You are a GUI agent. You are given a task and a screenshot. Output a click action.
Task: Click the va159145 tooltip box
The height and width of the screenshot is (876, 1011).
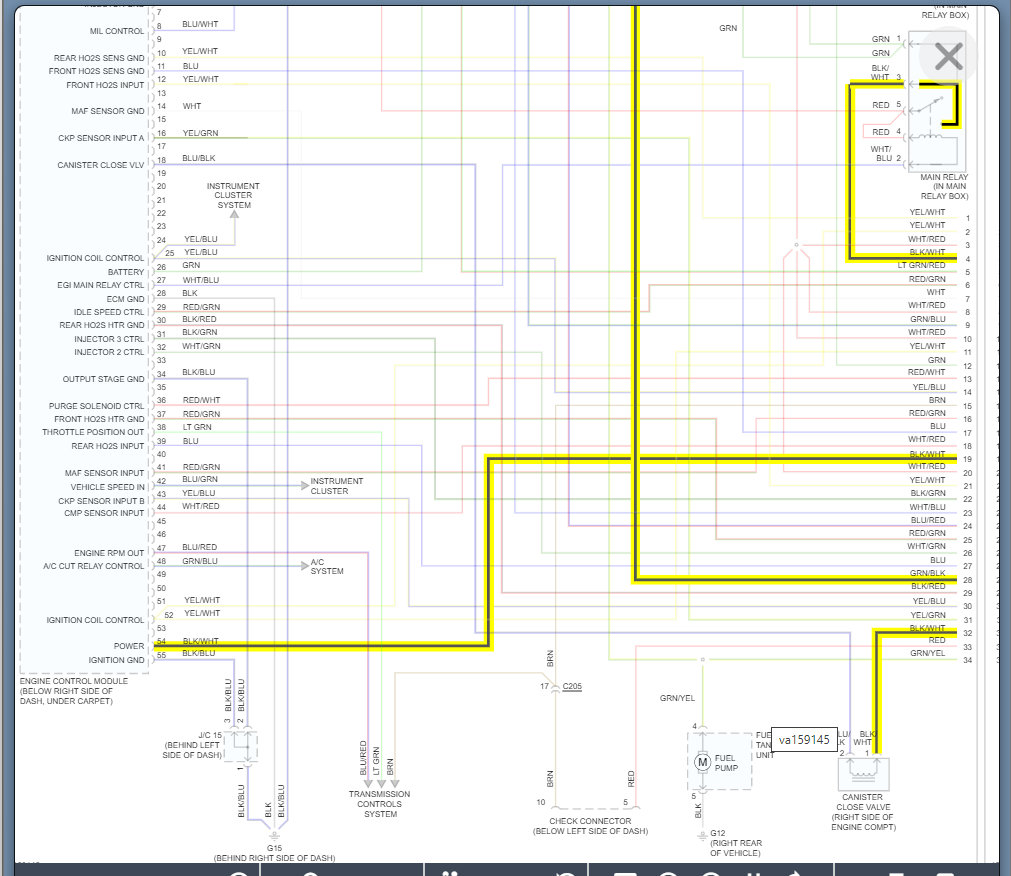[x=804, y=740]
